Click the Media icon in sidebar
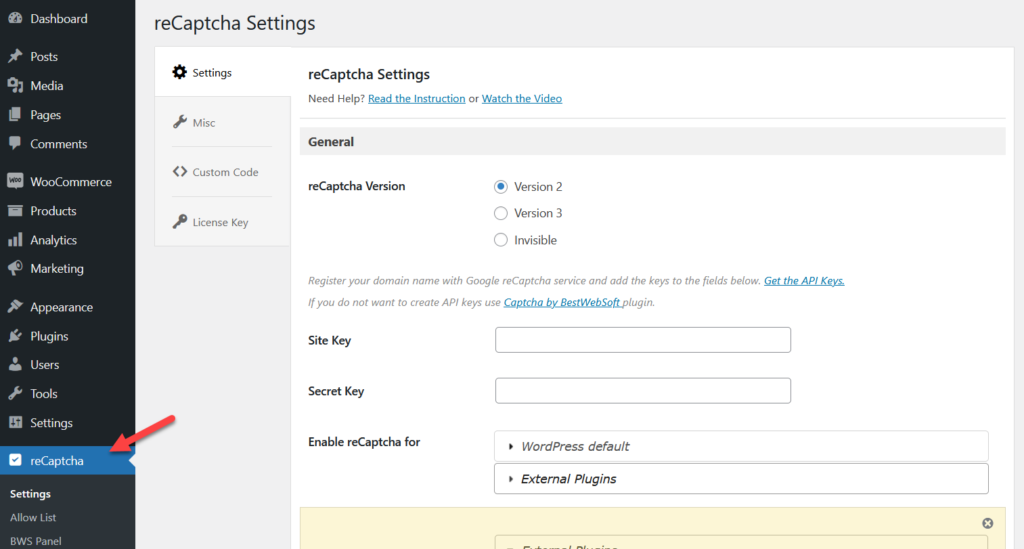The width and height of the screenshot is (1024, 549). 15,86
